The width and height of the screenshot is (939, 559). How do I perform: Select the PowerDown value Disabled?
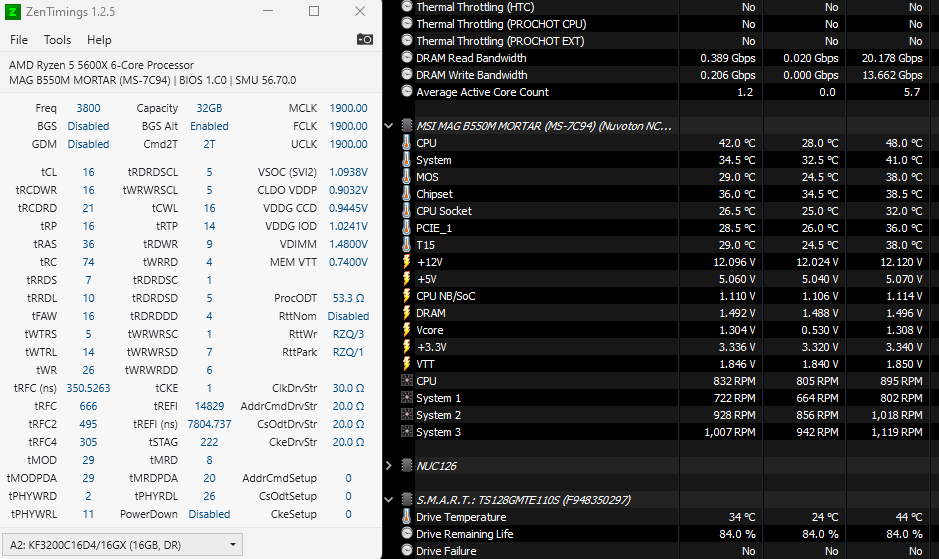[210, 514]
